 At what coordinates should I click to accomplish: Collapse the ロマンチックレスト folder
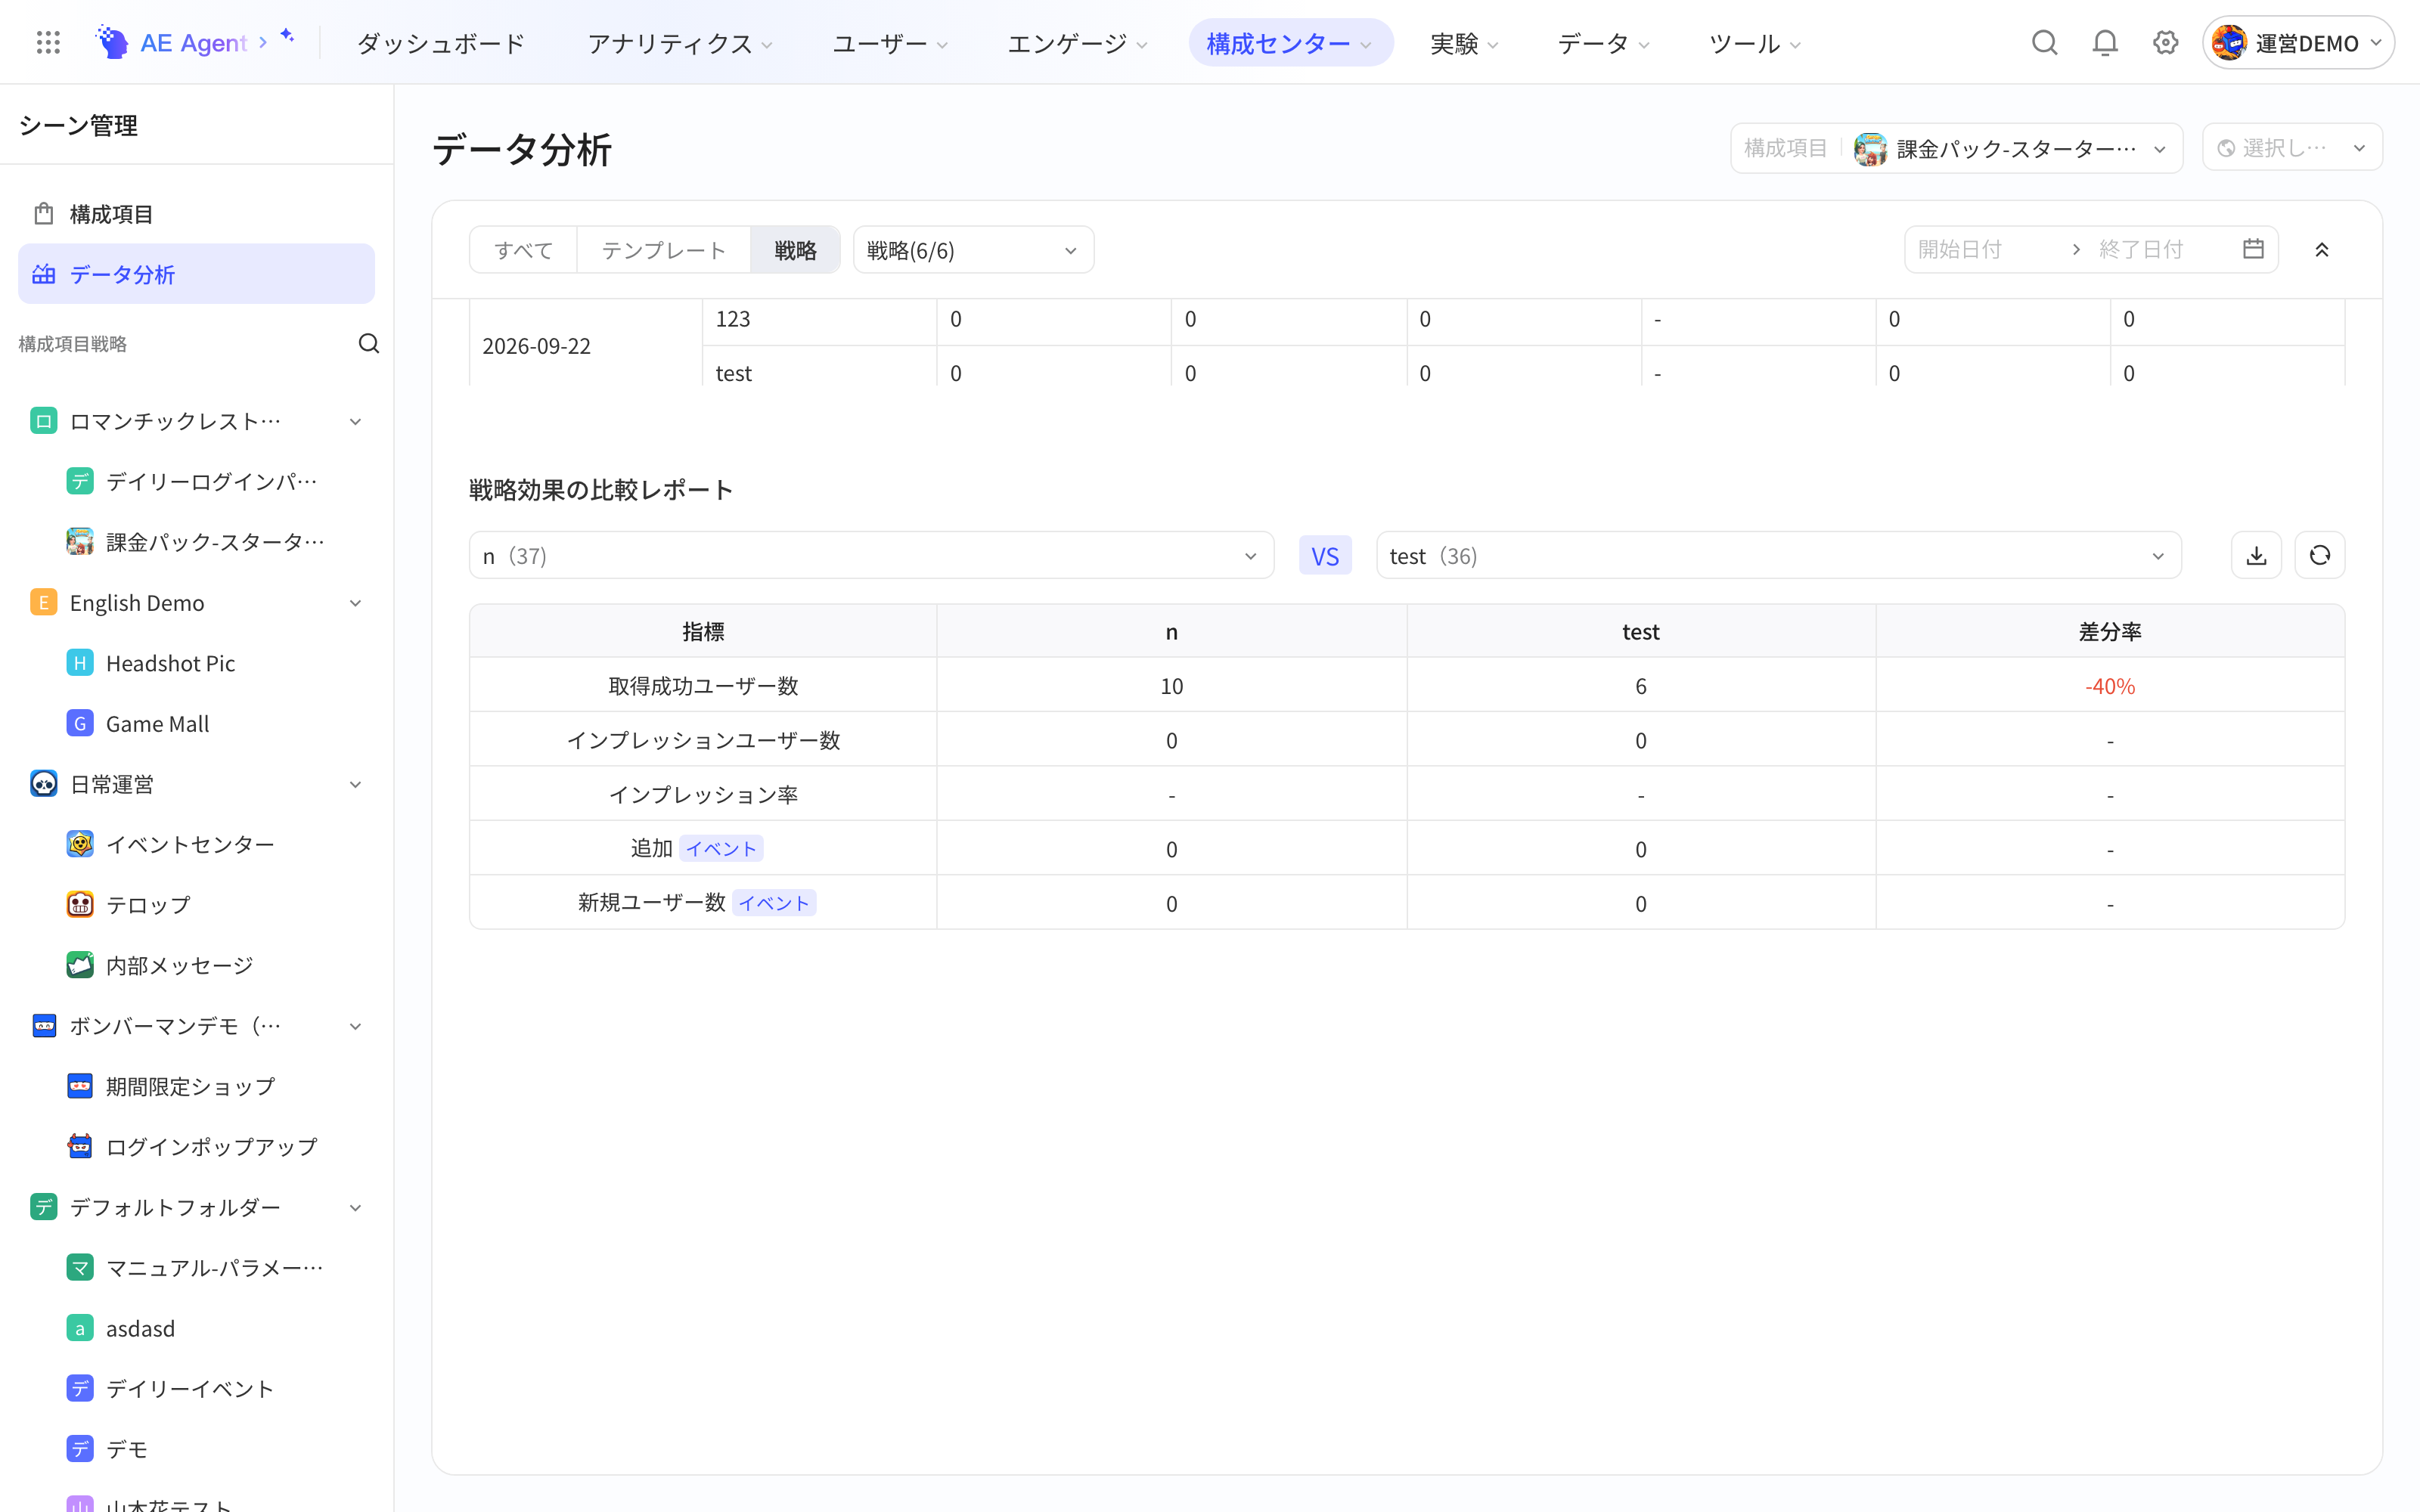[355, 422]
